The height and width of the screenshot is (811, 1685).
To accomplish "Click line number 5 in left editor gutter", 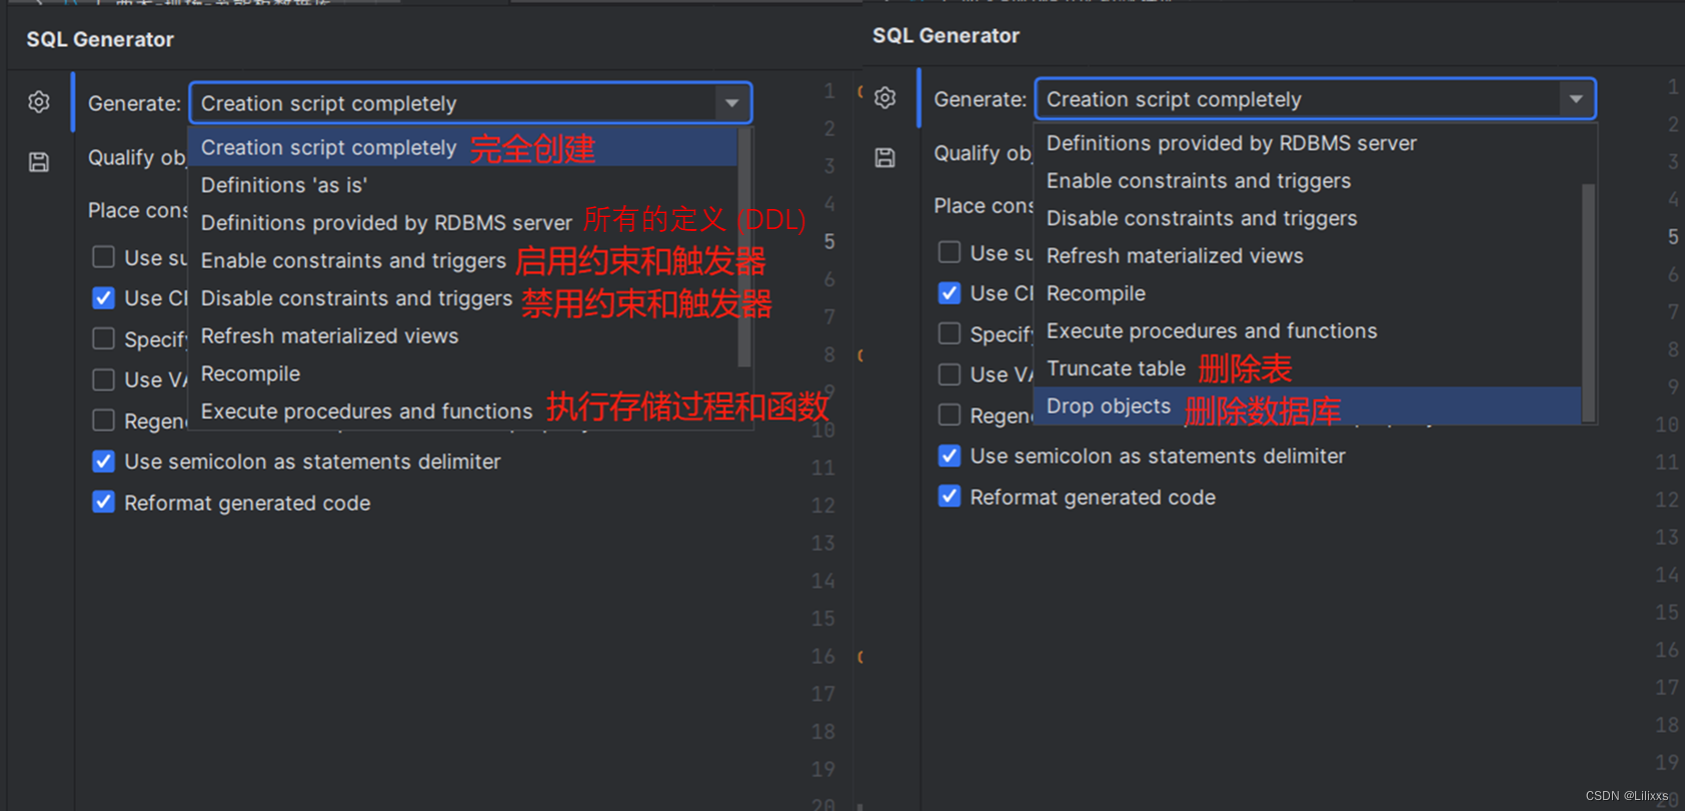I will point(829,241).
